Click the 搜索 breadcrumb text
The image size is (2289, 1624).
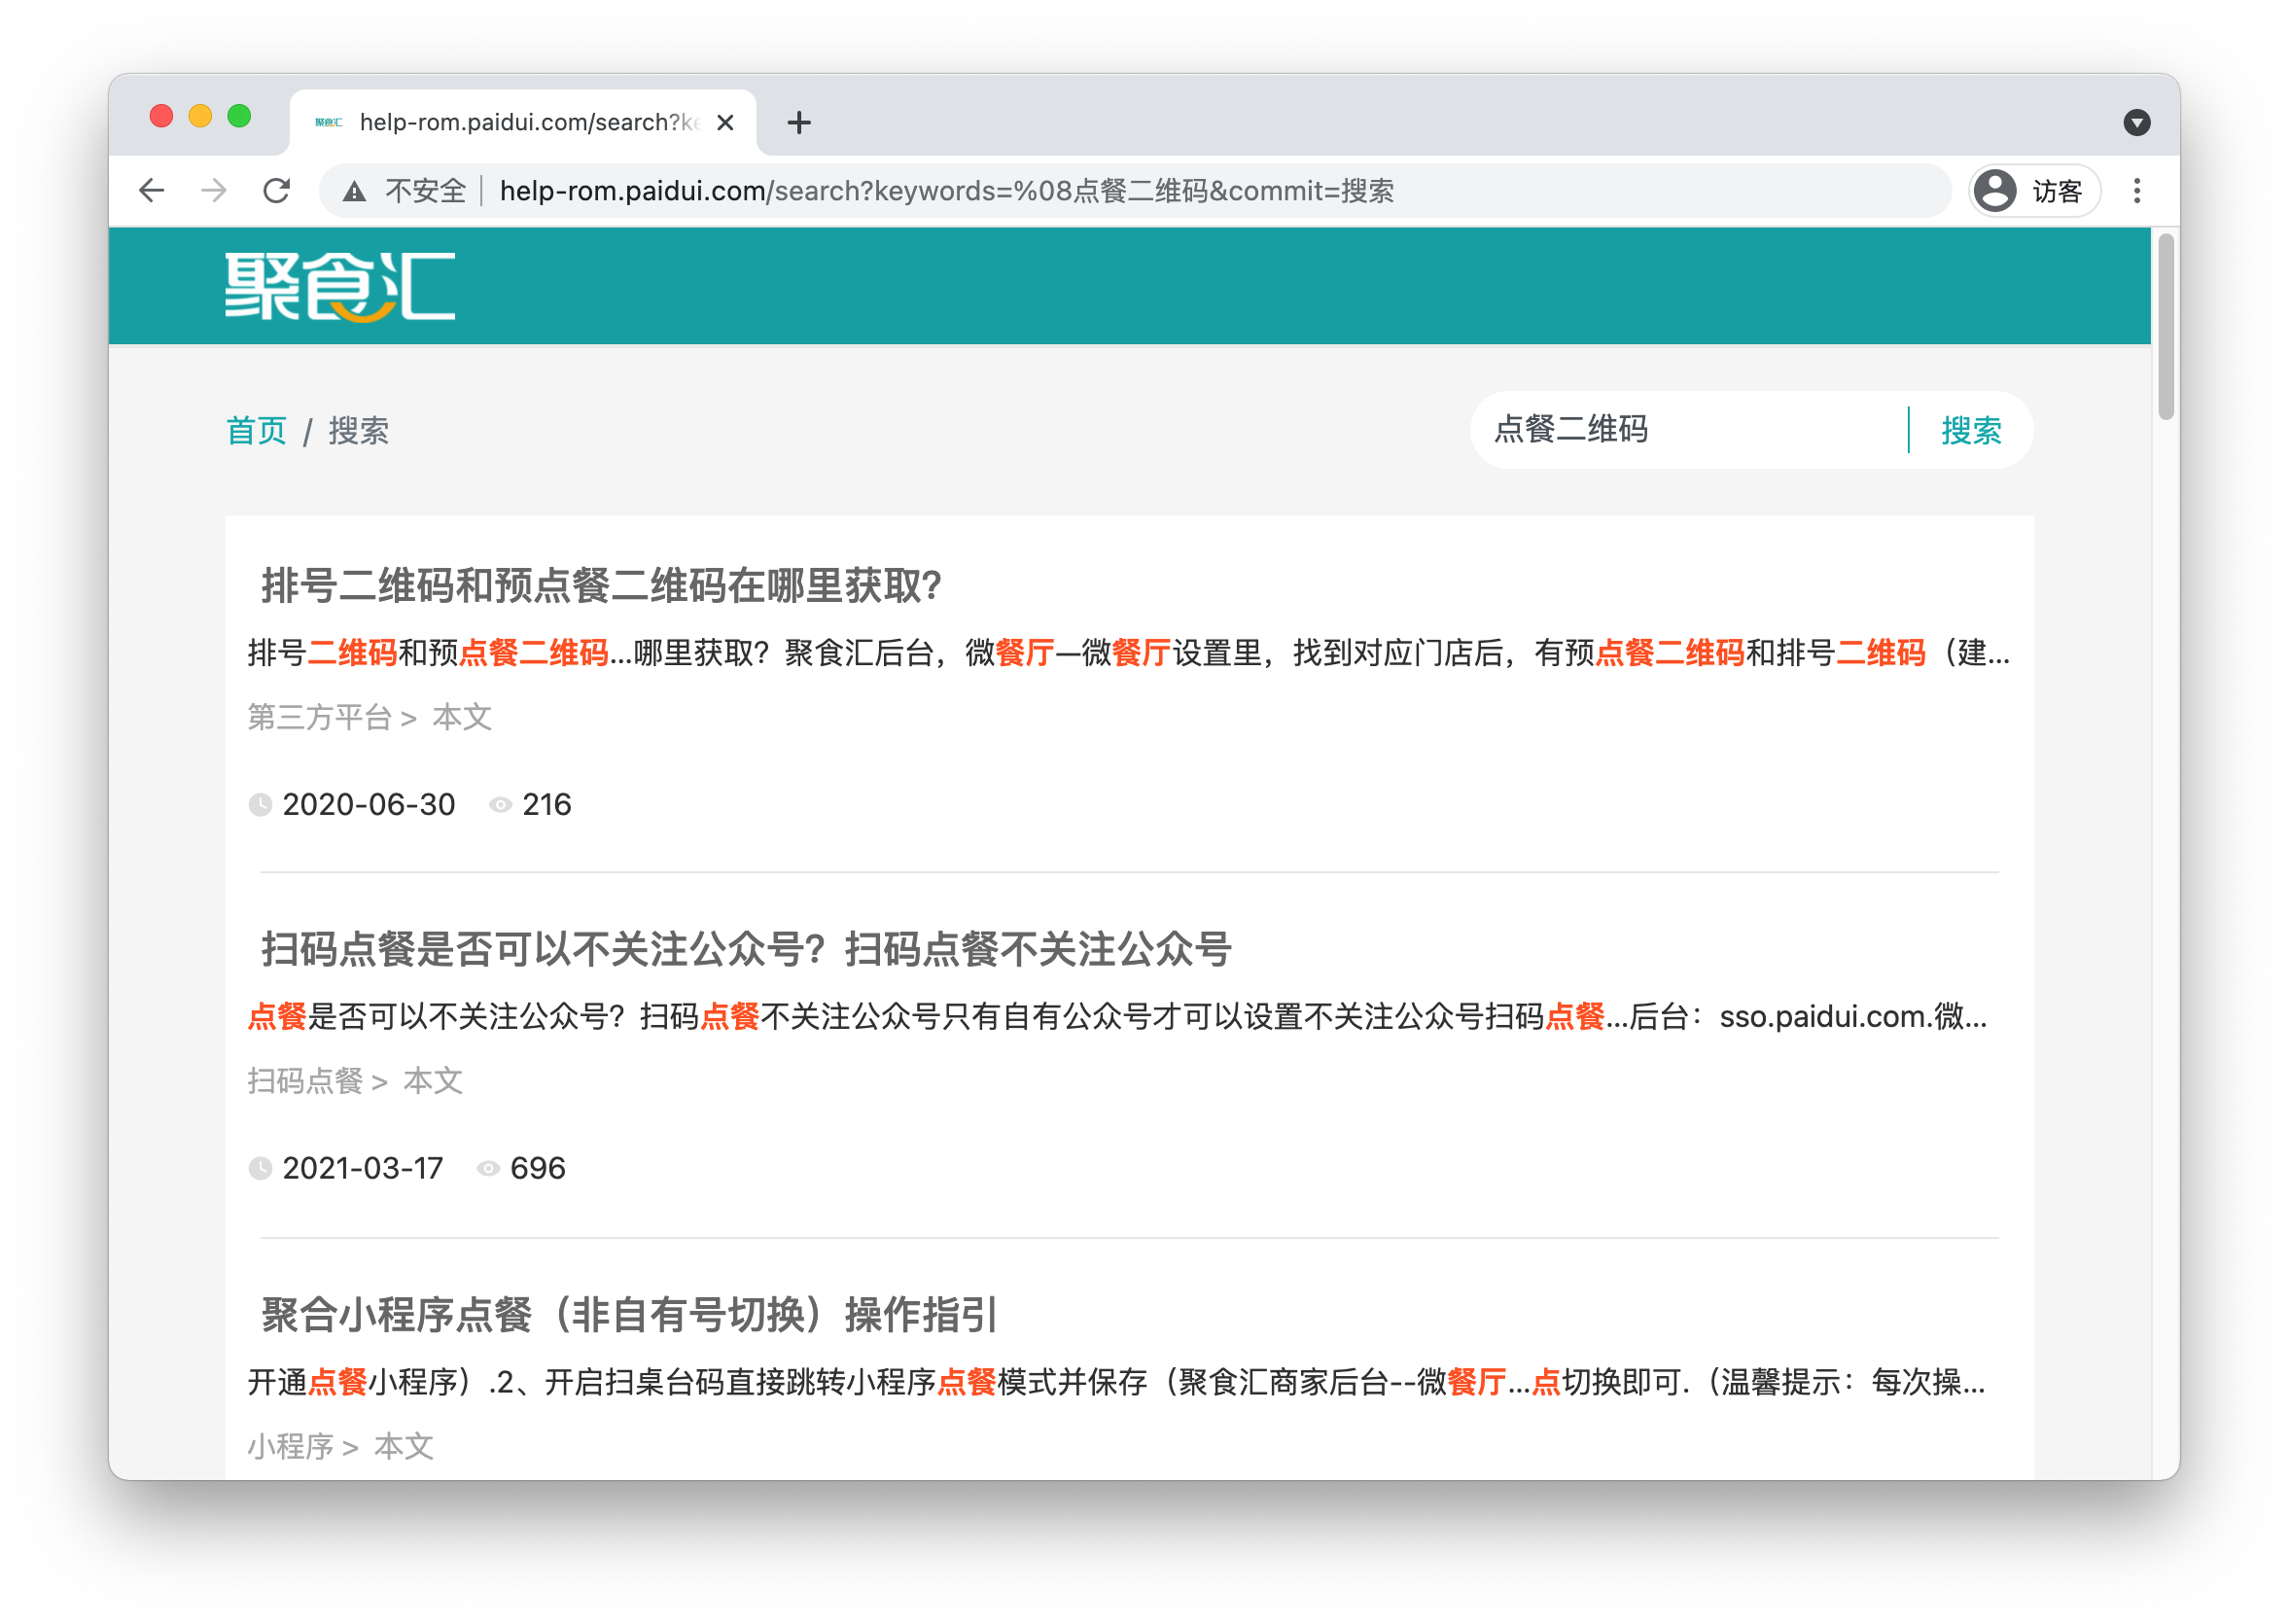pos(359,431)
